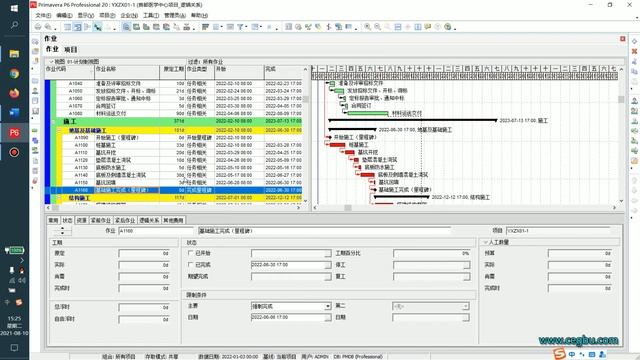
Task: Open the 工具 menu
Action: 151,16
